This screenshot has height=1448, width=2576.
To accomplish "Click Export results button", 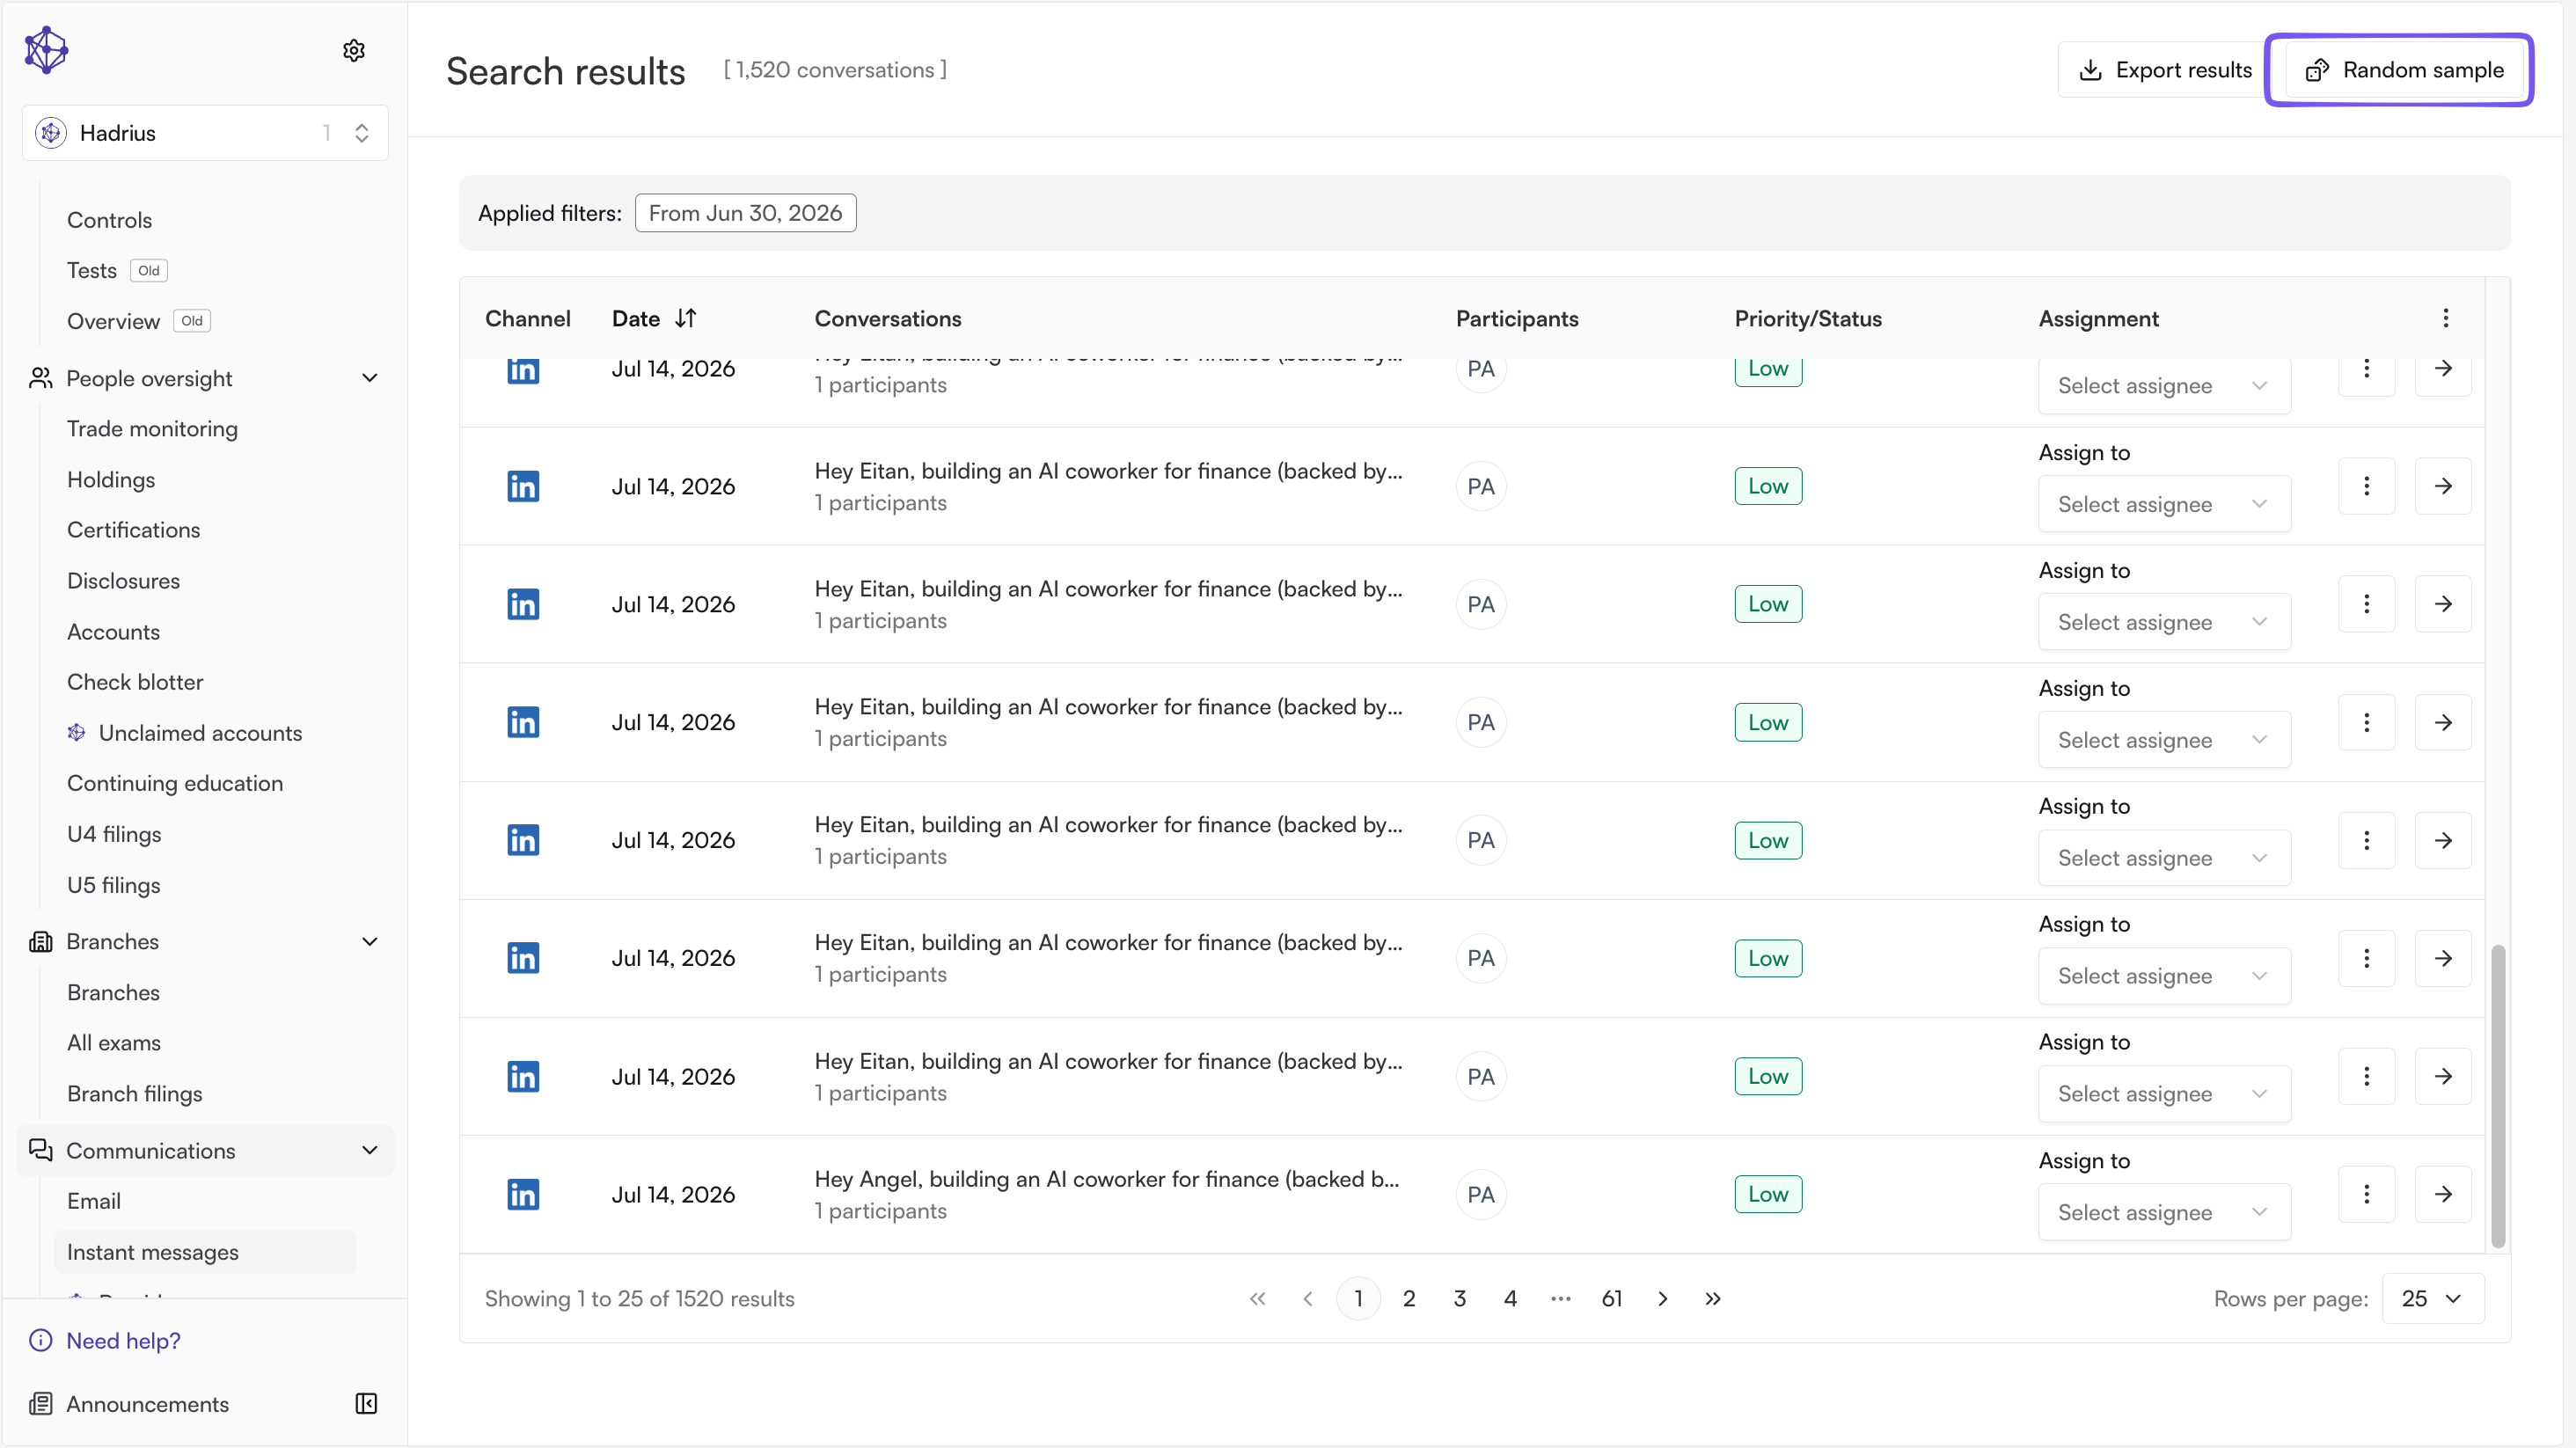I will coord(2165,70).
